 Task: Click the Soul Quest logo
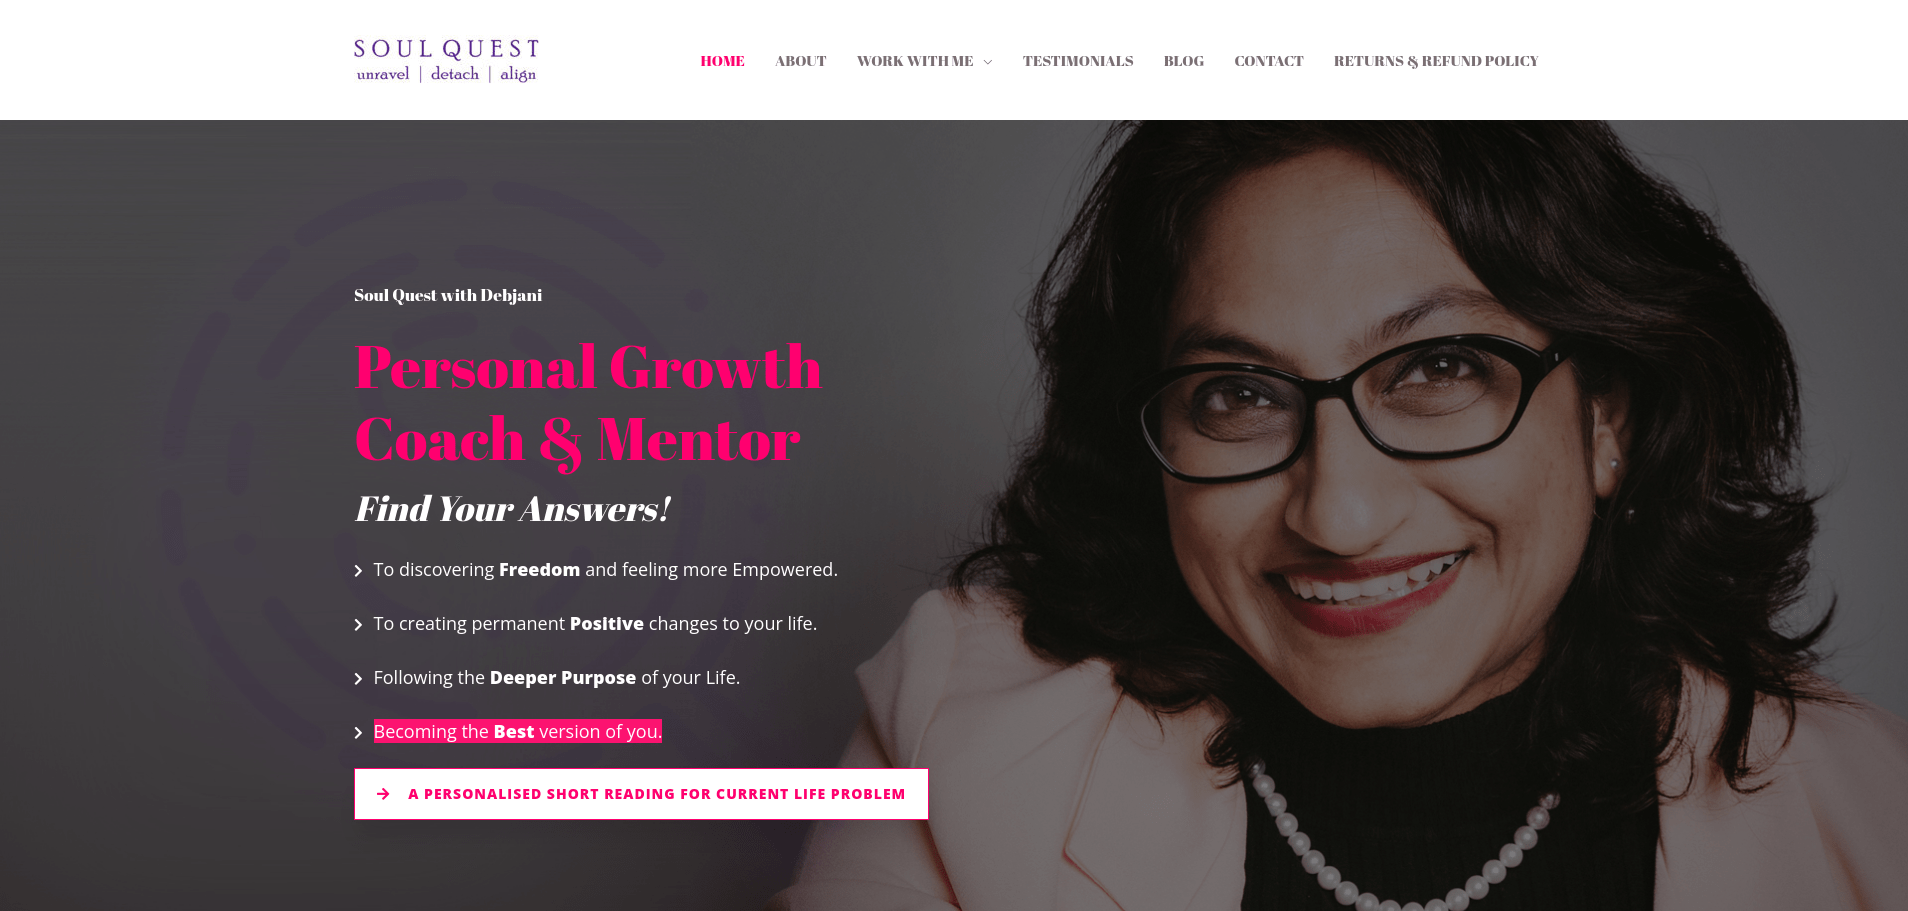(x=446, y=60)
